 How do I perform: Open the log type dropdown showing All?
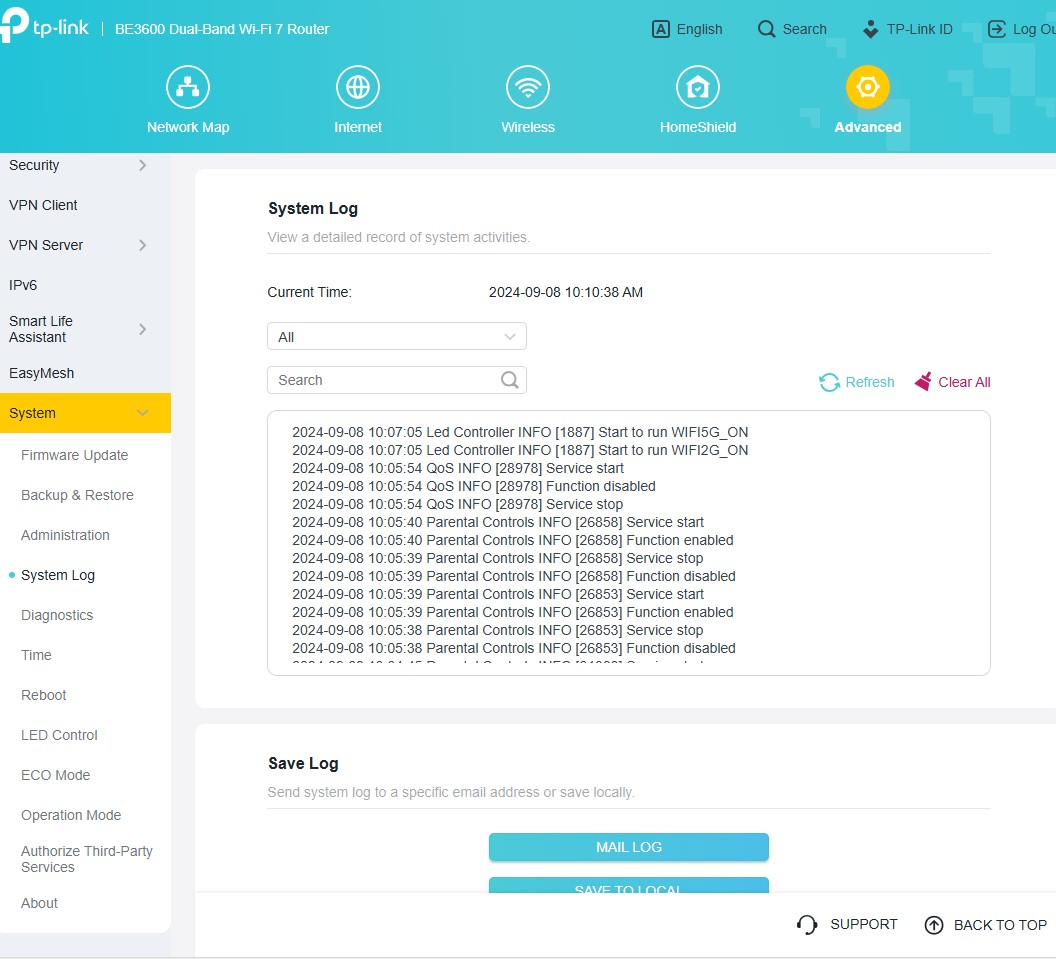coord(396,337)
